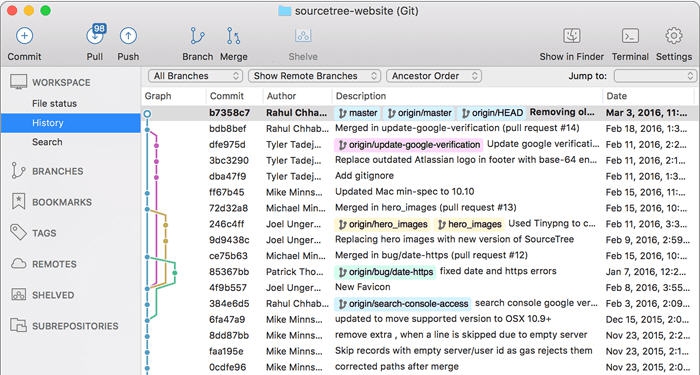Image resolution: width=700 pixels, height=375 pixels.
Task: Expand the BOOKMARKS sidebar section
Action: pos(62,202)
